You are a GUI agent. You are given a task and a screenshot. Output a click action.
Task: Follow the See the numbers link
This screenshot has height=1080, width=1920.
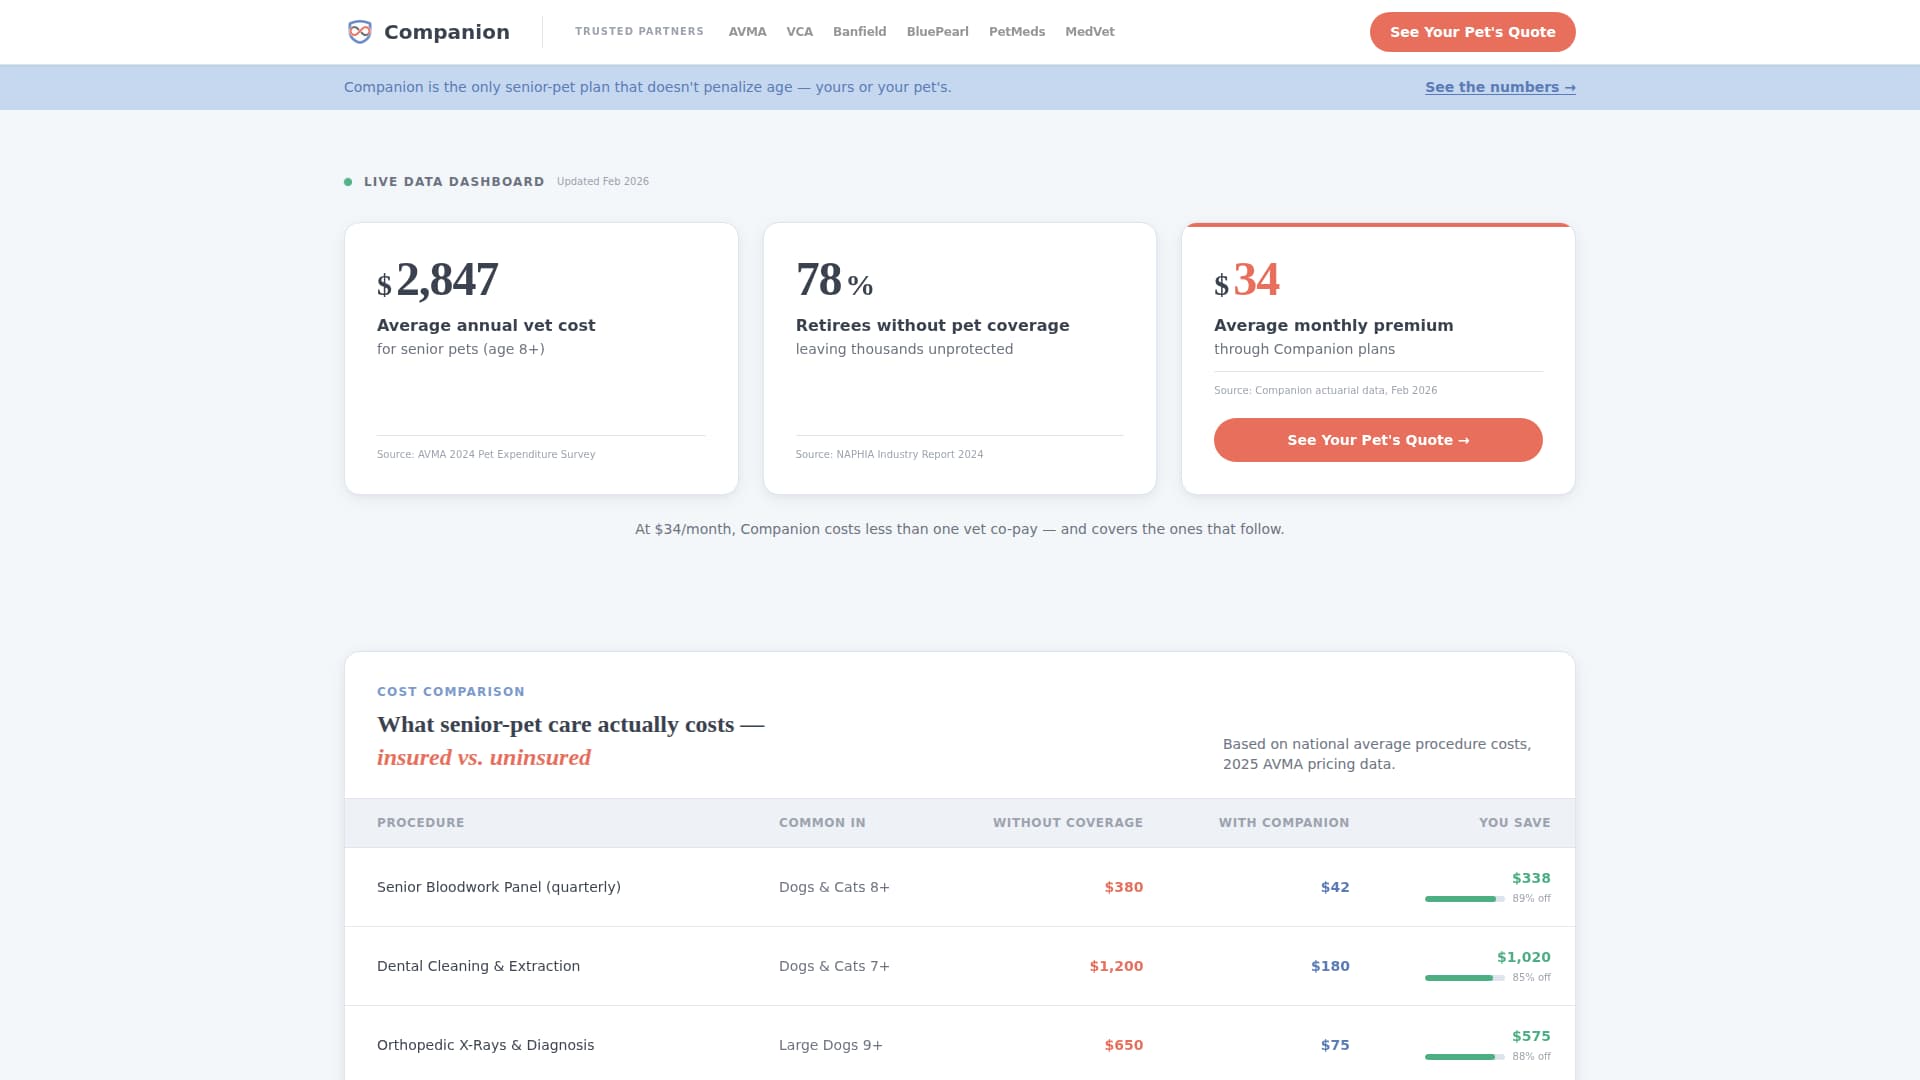[1499, 88]
